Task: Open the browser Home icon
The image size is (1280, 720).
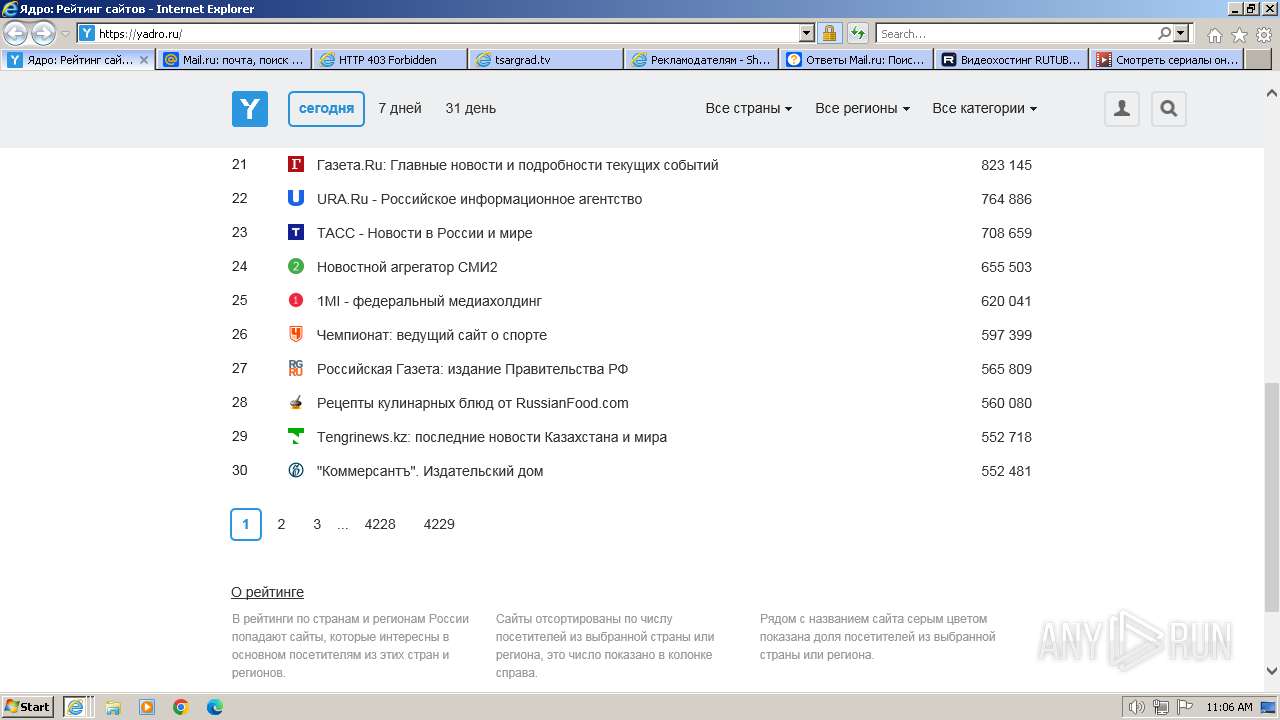Action: [1214, 35]
